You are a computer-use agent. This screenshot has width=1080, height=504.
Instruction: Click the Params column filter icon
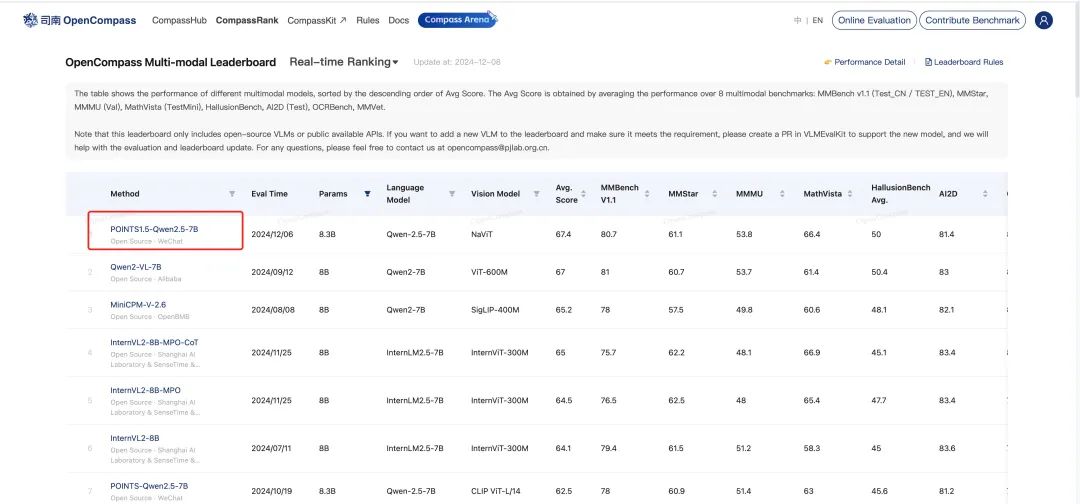click(x=367, y=194)
